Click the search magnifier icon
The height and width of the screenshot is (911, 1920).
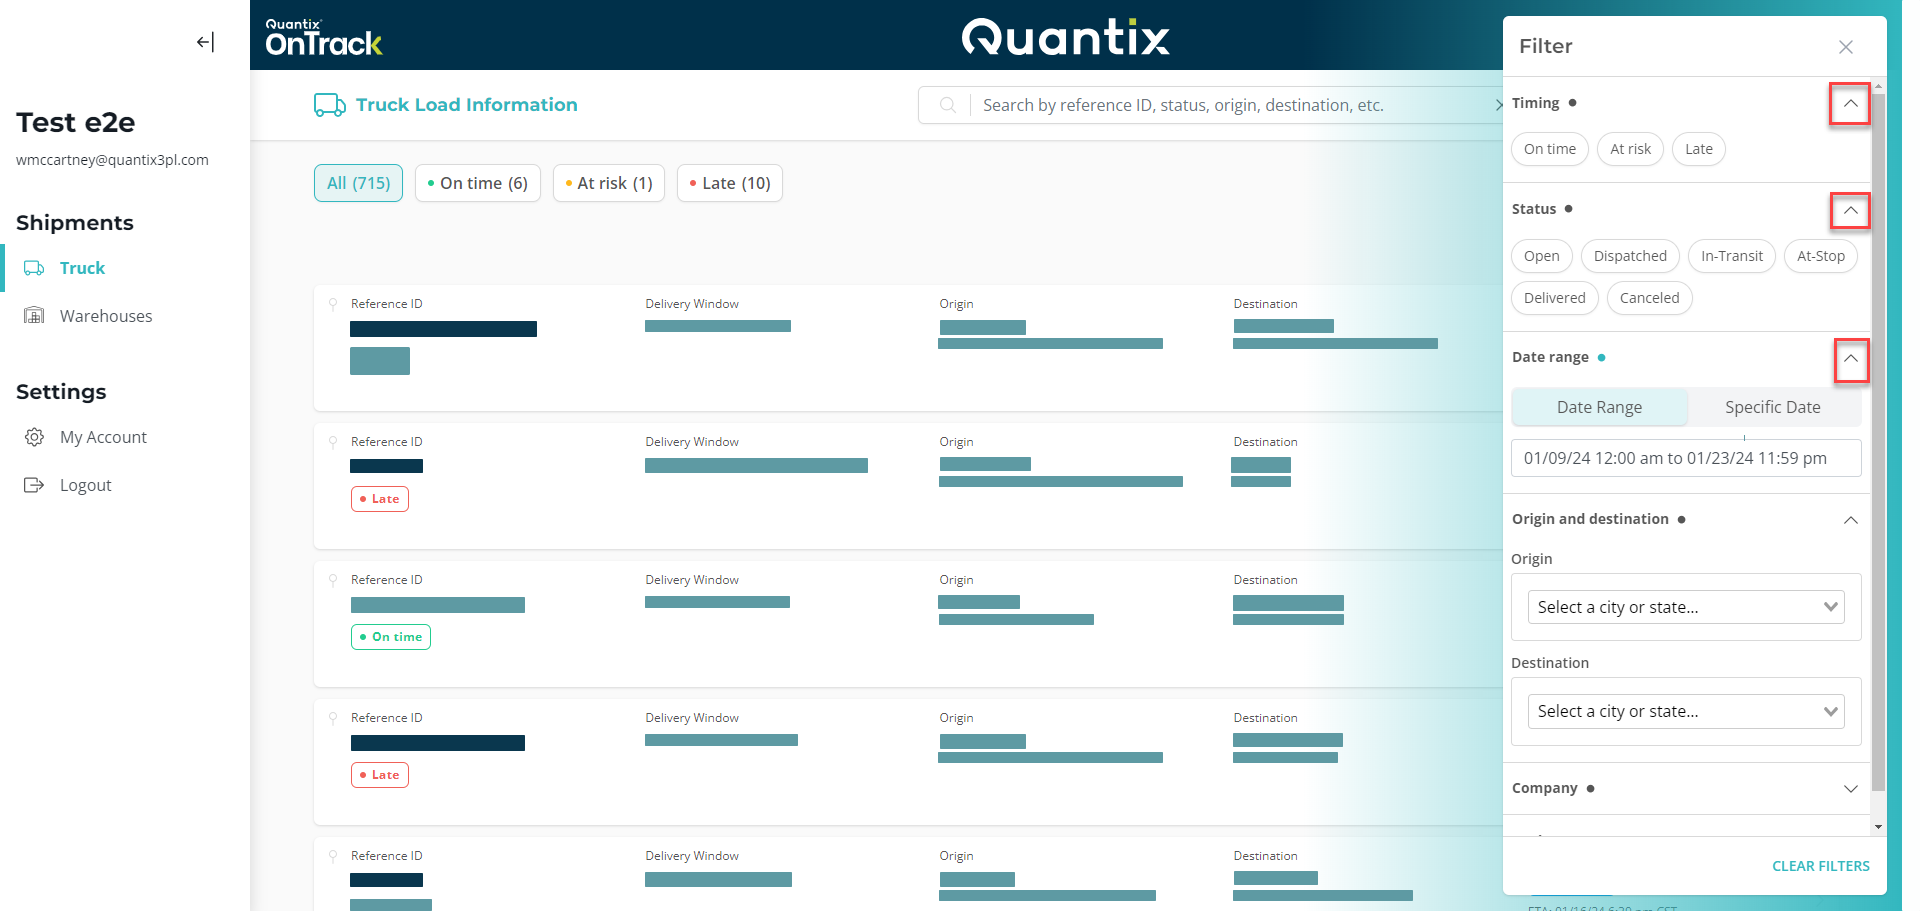pyautogui.click(x=946, y=104)
